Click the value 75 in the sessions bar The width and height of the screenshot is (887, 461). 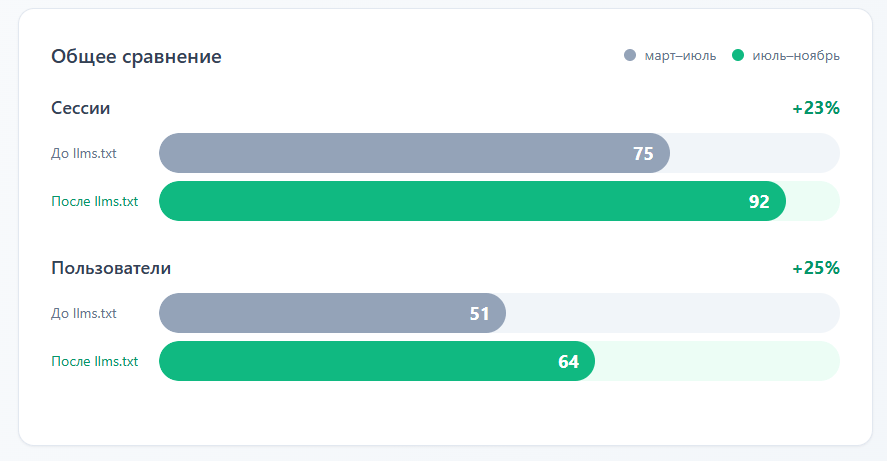[643, 153]
